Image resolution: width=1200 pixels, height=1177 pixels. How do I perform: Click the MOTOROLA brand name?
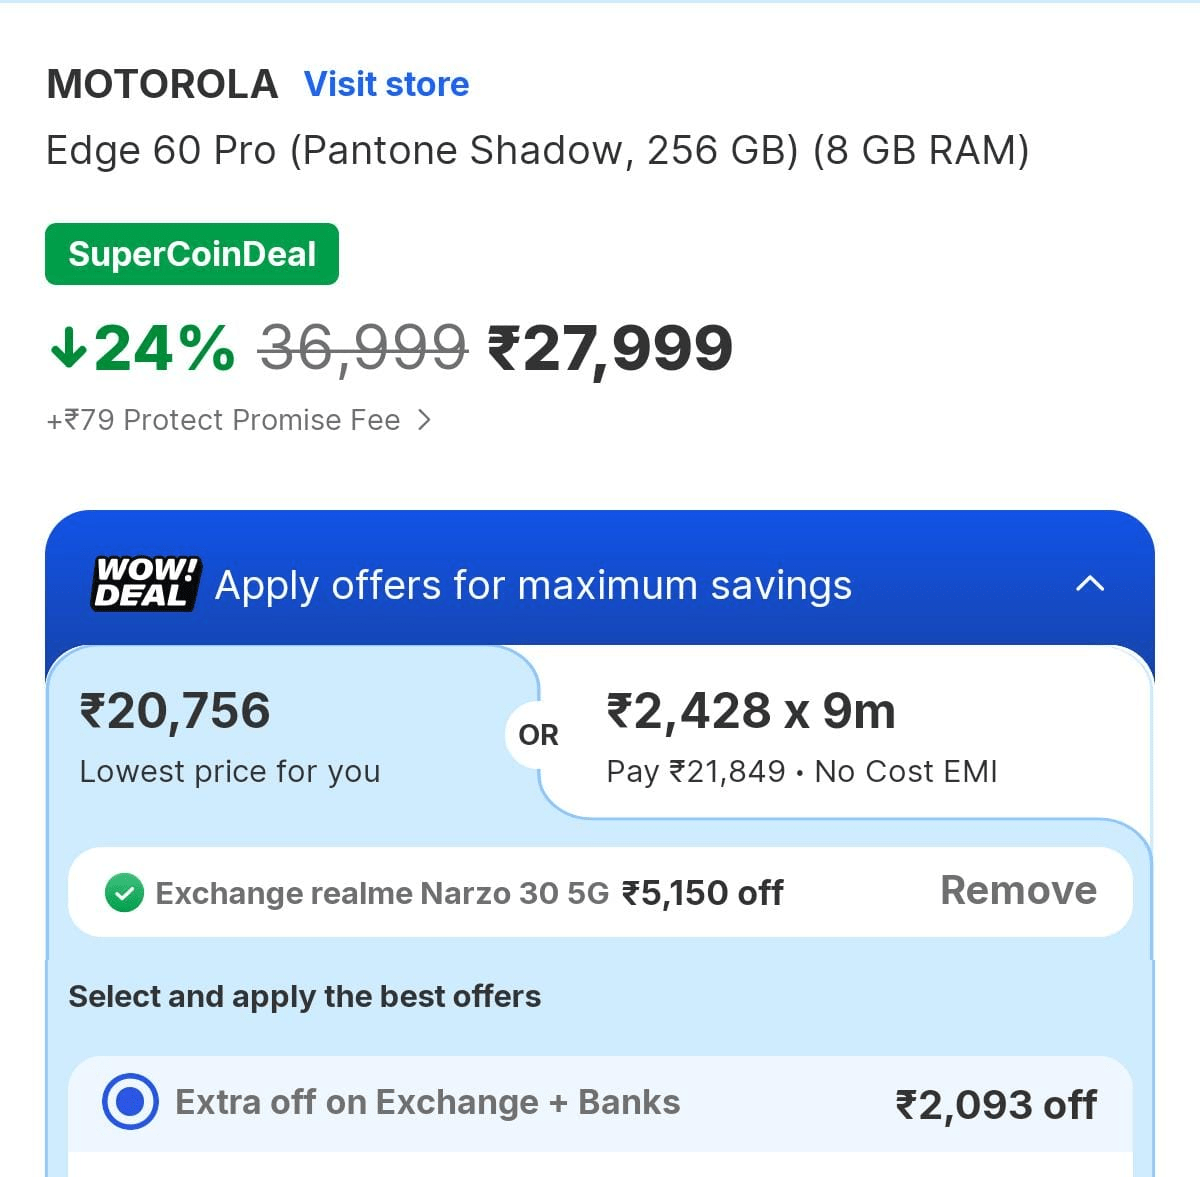162,84
